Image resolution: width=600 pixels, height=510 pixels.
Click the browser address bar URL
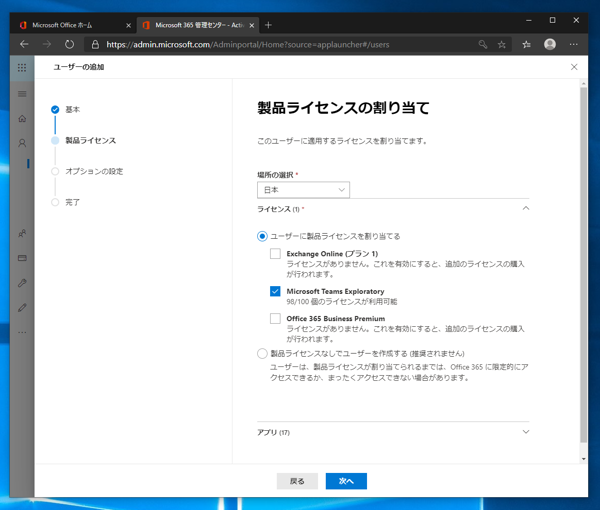point(248,45)
